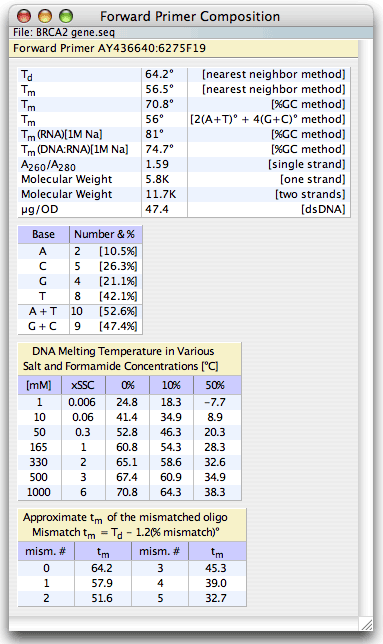This screenshot has width=383, height=644.
Task: Select the Tm (DNA:RNA)[1M Na] row label
Action: 74,150
